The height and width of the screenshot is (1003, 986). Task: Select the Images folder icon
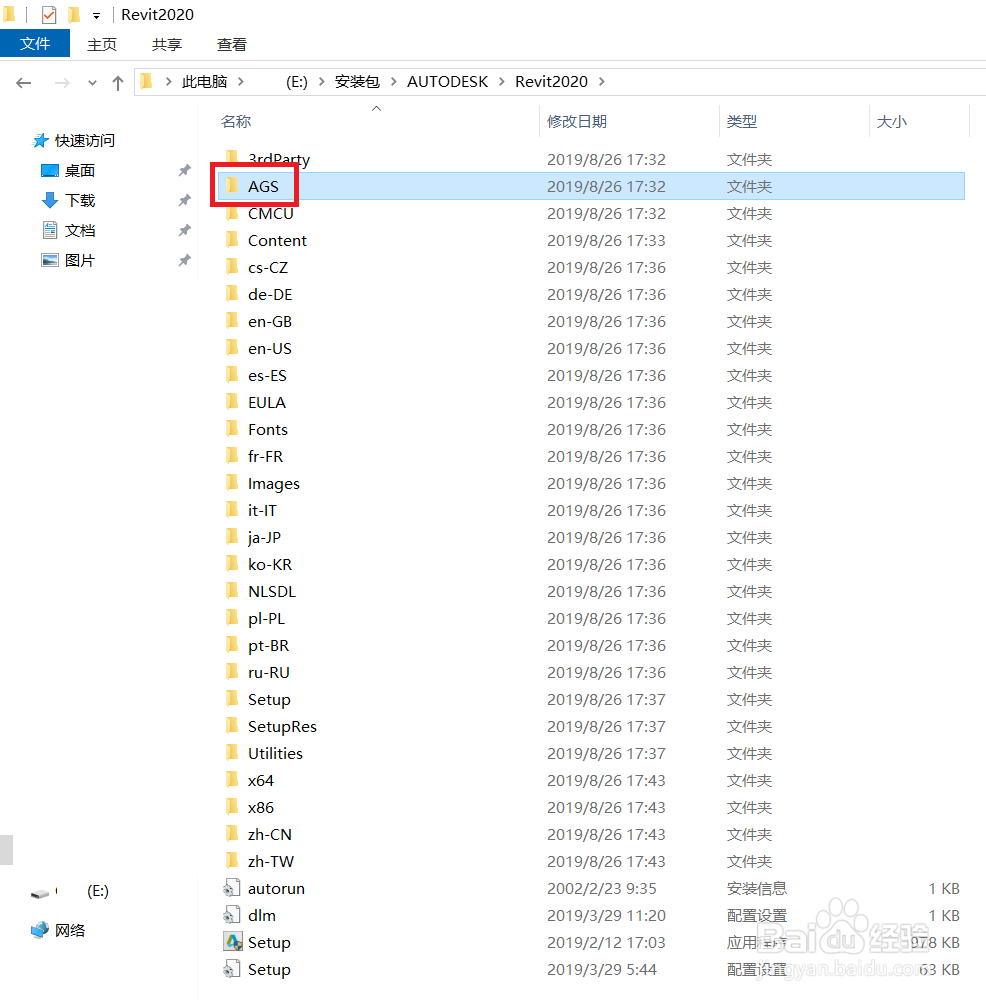click(x=232, y=483)
